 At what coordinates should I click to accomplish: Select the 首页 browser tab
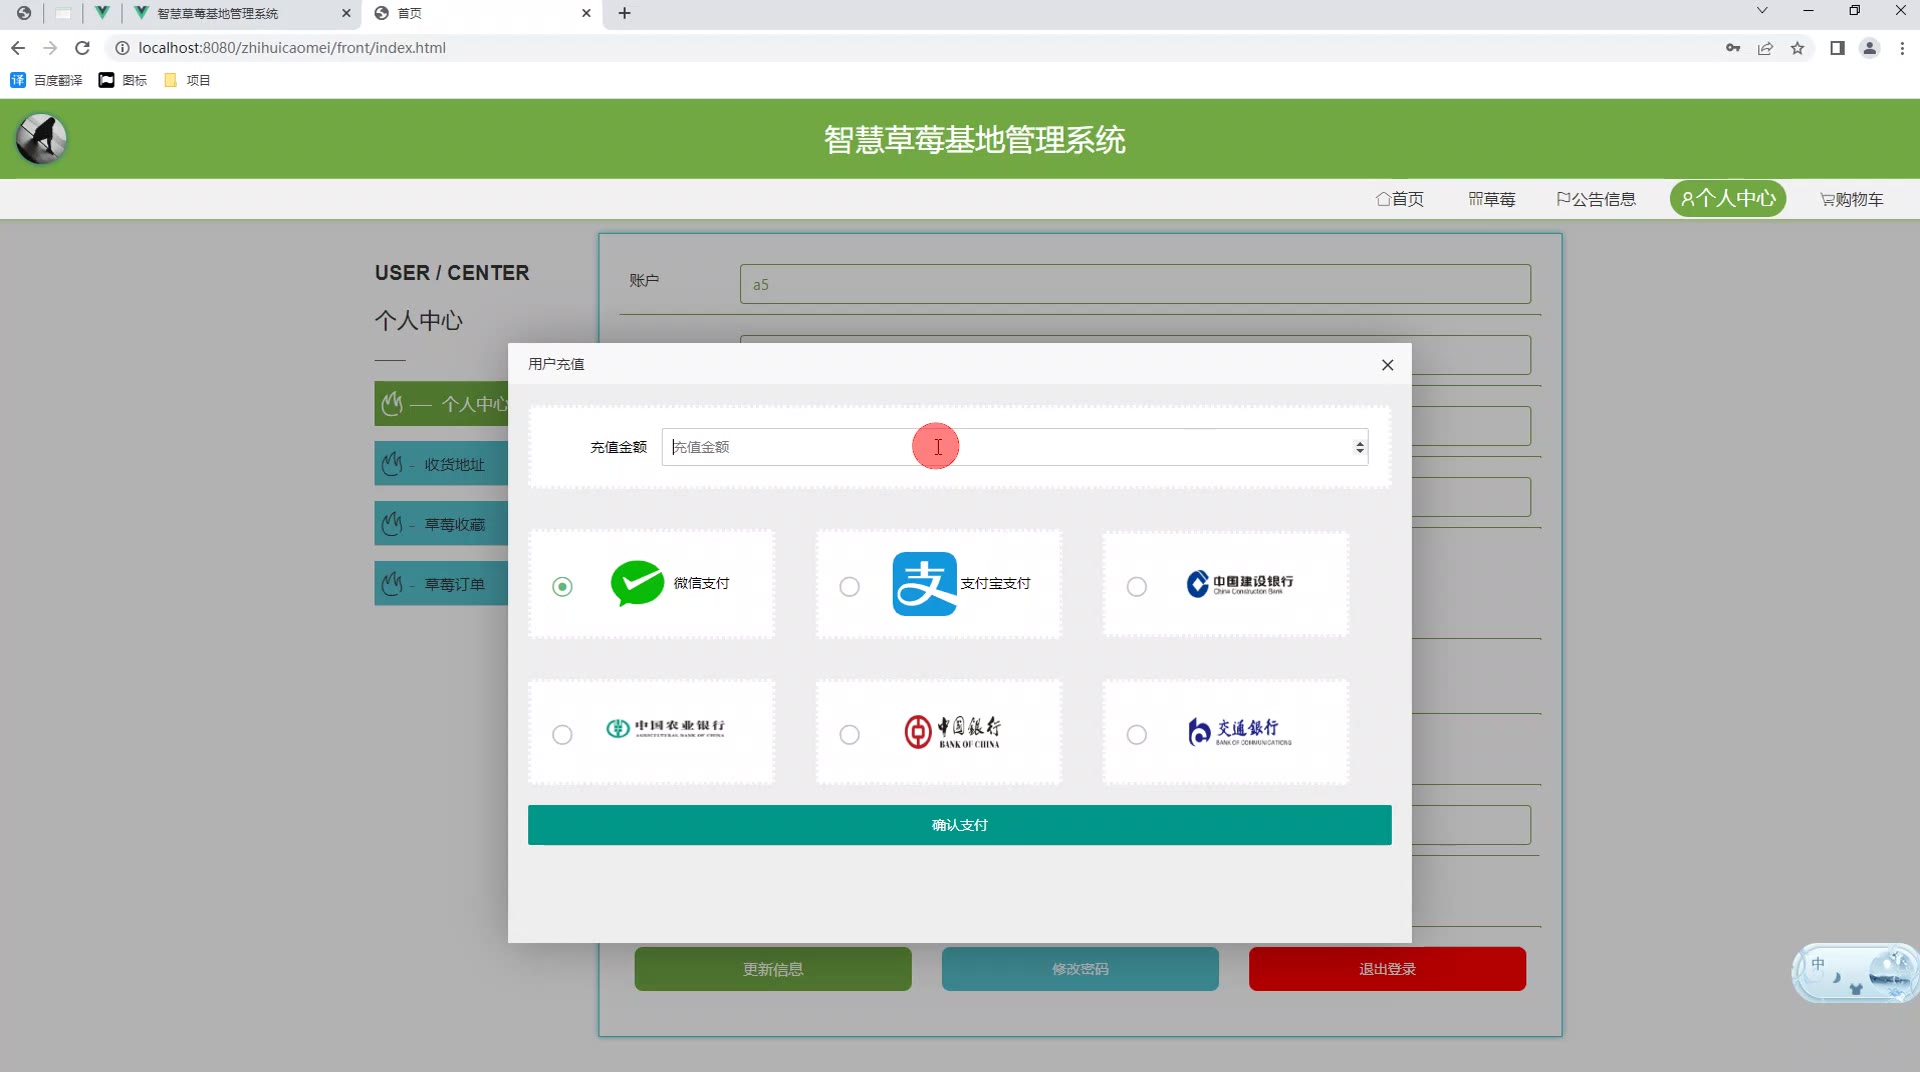coord(482,13)
